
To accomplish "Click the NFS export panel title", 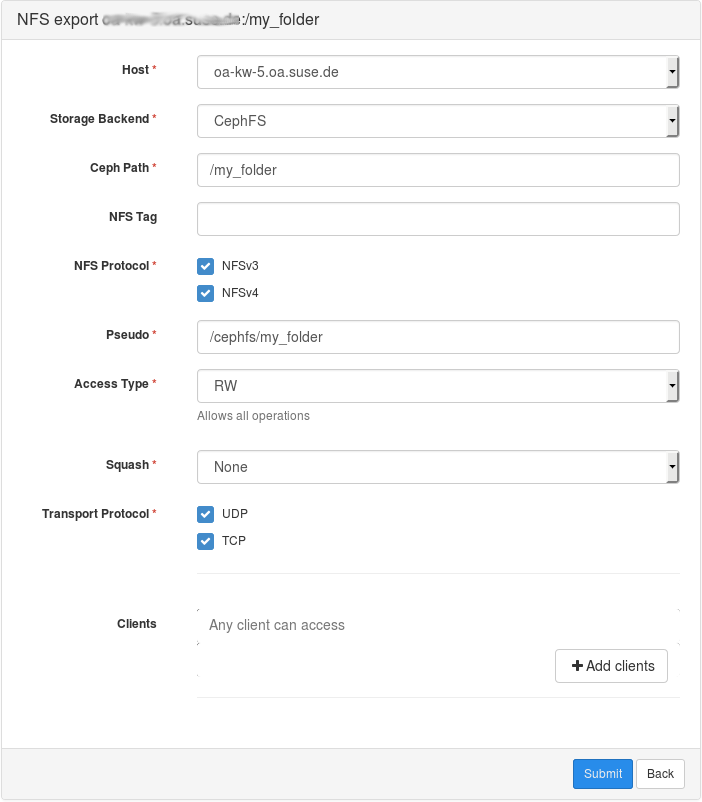I will pos(168,20).
